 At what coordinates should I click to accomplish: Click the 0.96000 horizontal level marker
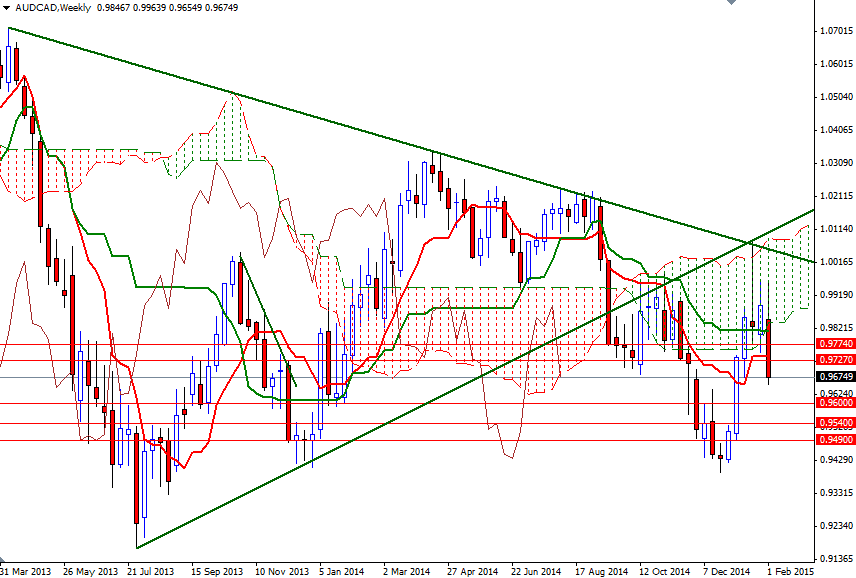[832, 402]
